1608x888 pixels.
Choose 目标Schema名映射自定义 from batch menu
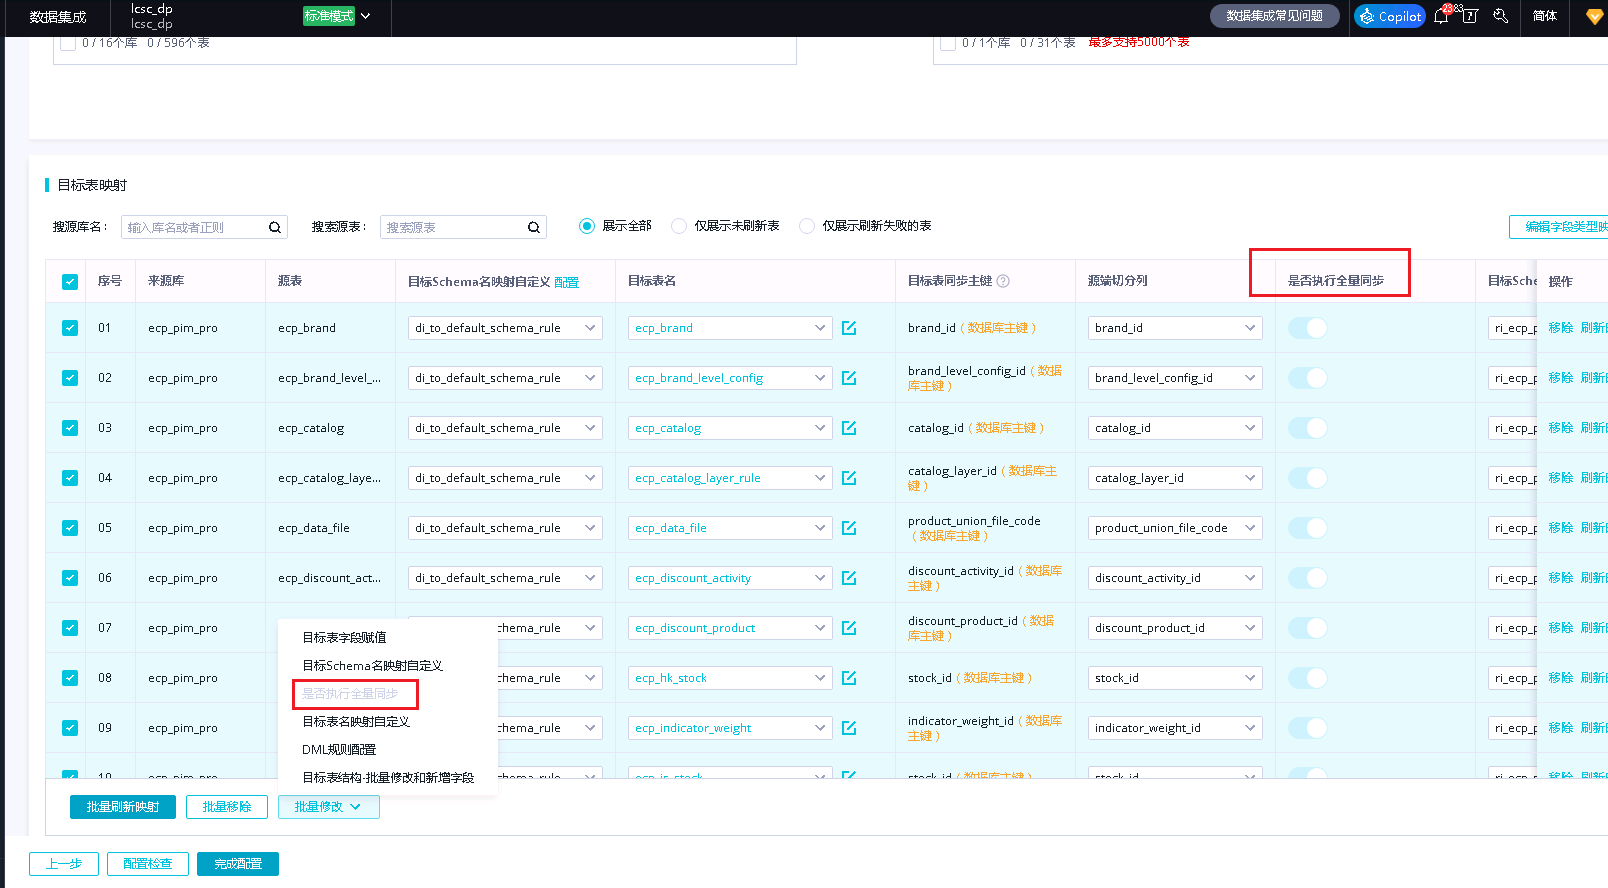pos(372,666)
